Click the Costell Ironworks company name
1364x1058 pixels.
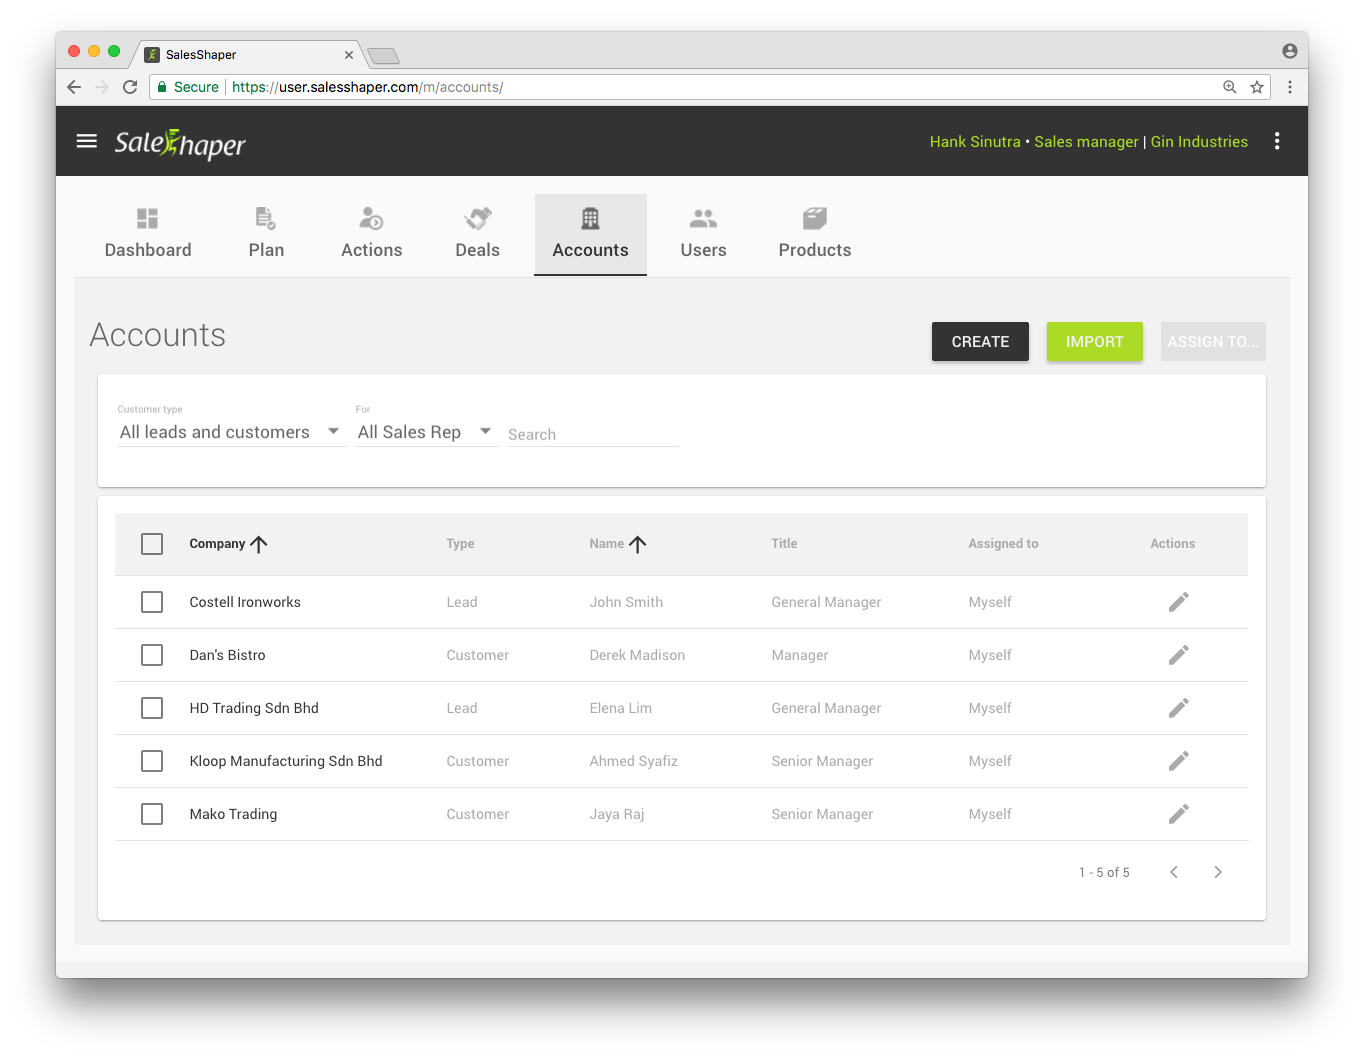(245, 602)
